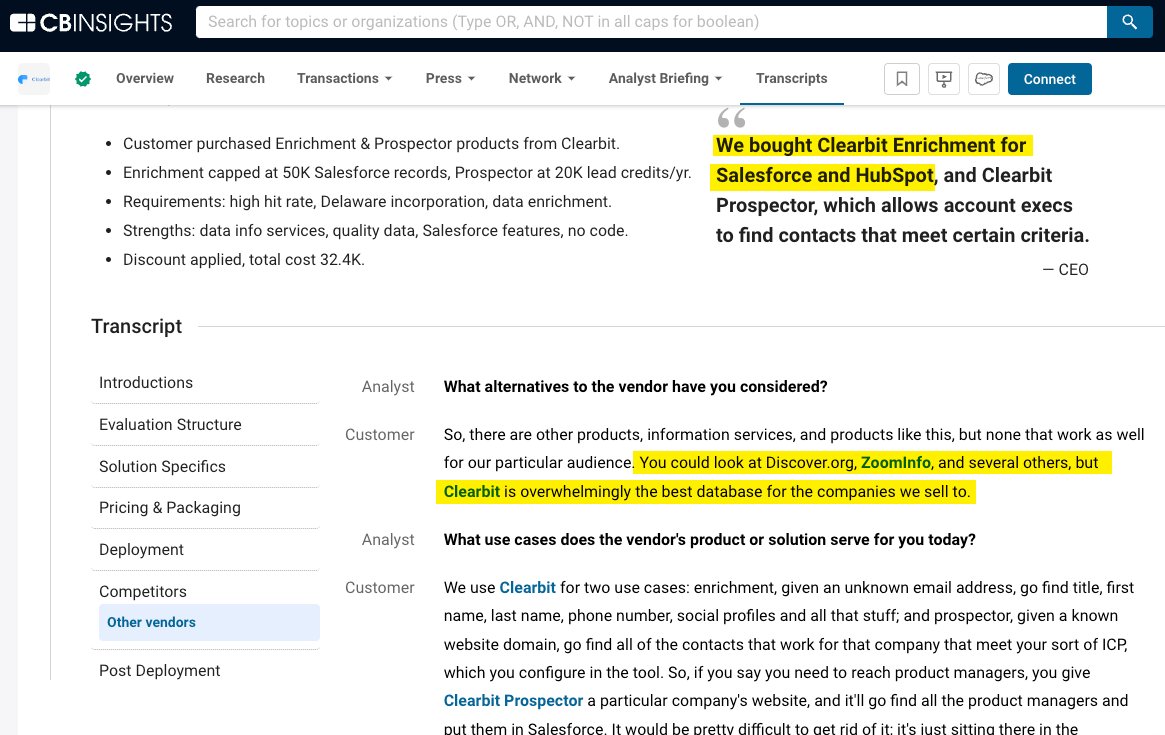Screen dimensions: 1165x735
Task: Click Clearbit link in 'two use cases' answer
Action: click(528, 587)
